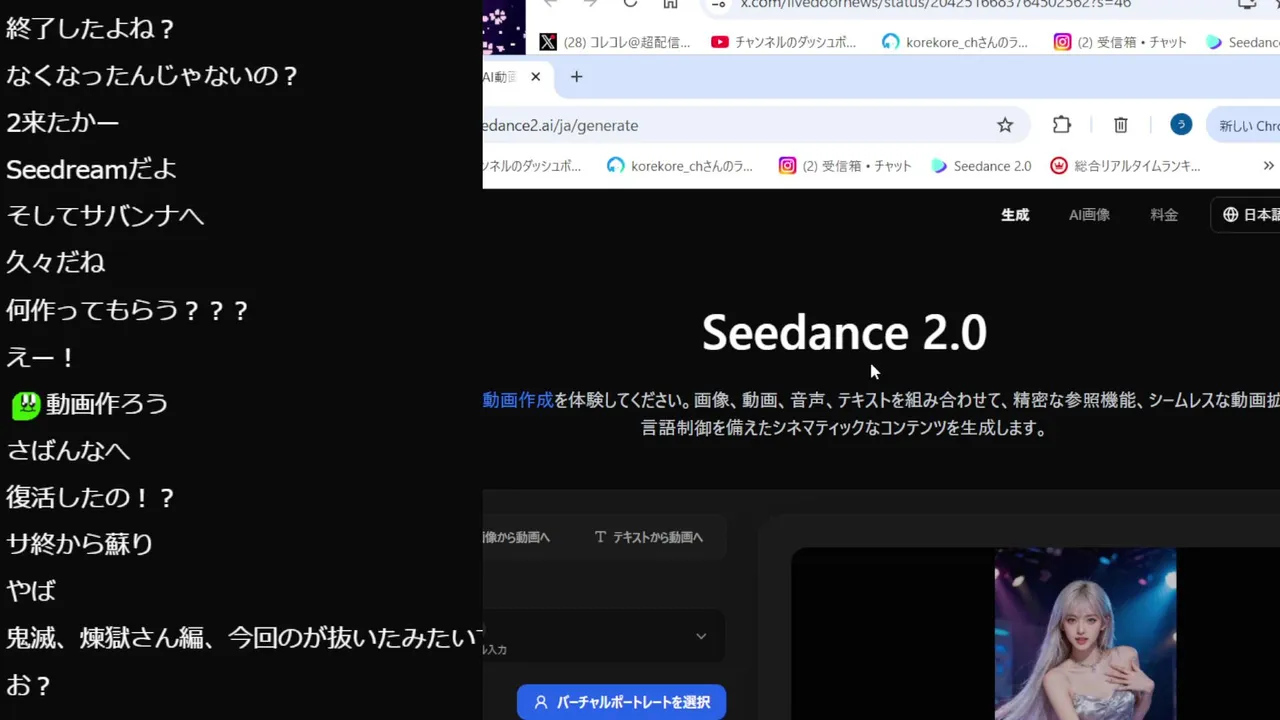Click the x.com/livedoornews URL in back window
Image resolution: width=1280 pixels, height=720 pixels.
click(935, 4)
